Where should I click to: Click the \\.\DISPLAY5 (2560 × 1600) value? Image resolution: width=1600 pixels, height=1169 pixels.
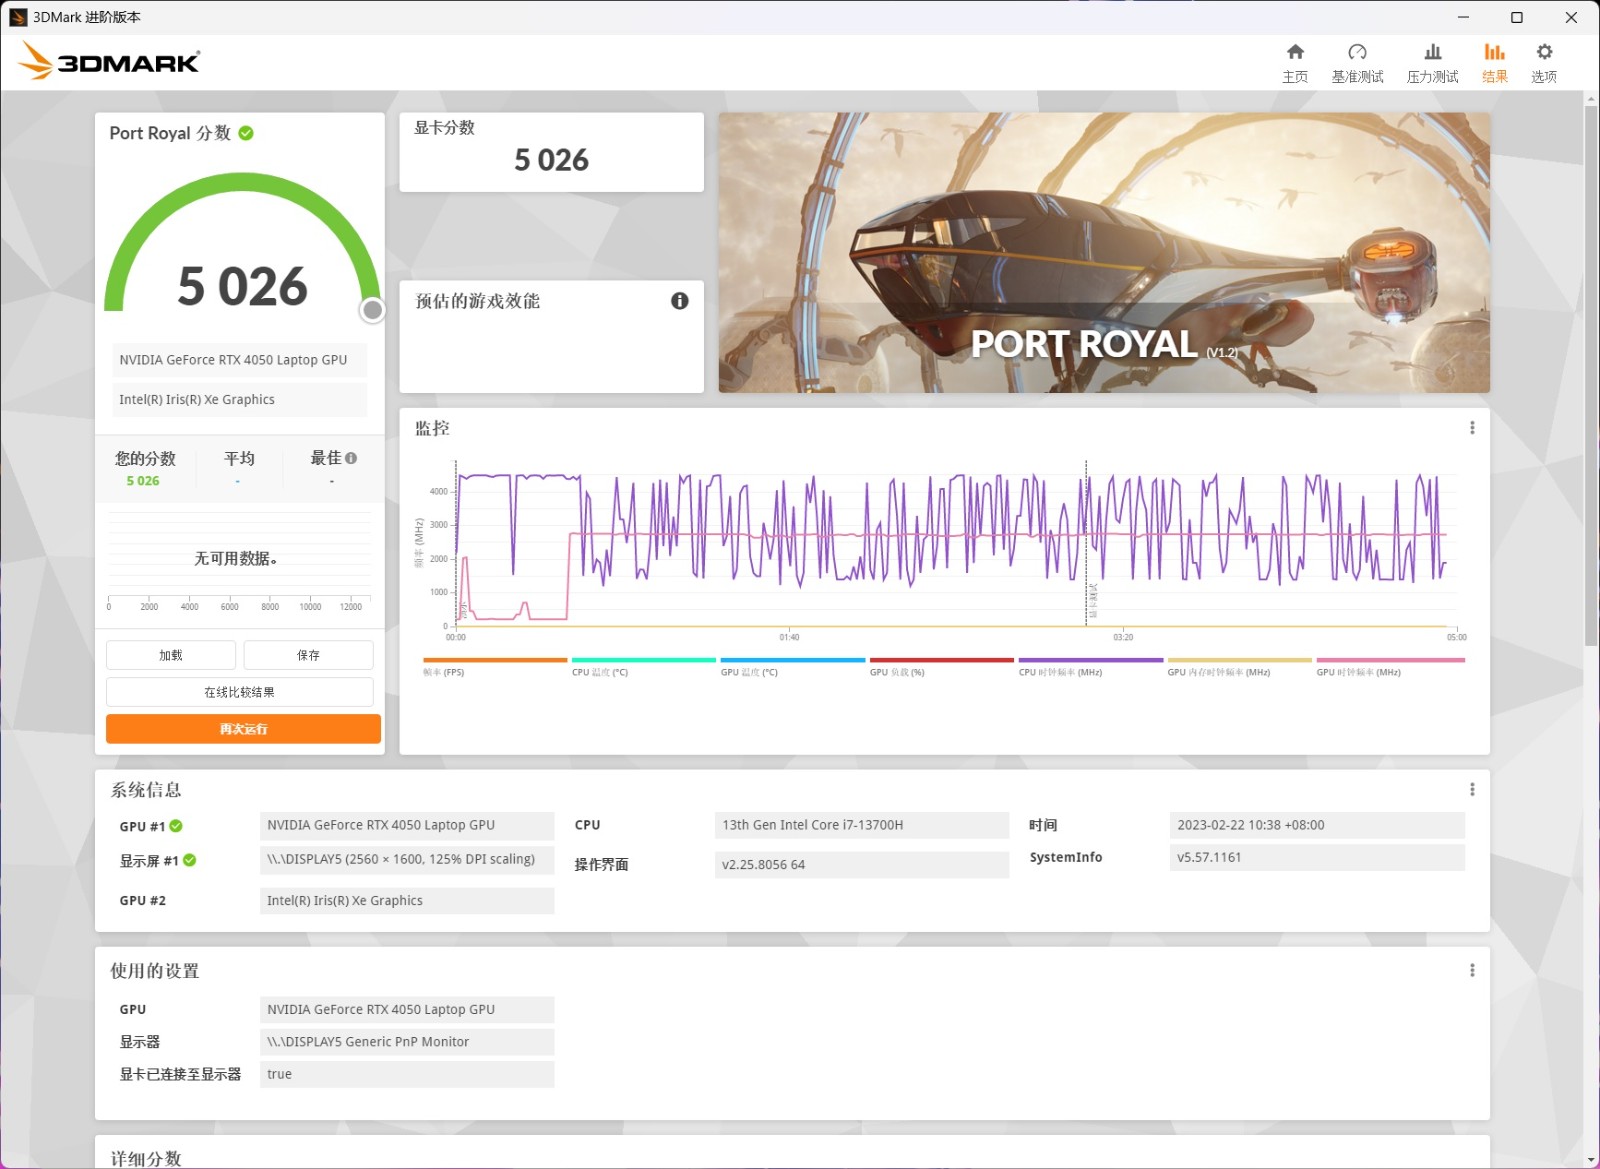click(x=407, y=860)
